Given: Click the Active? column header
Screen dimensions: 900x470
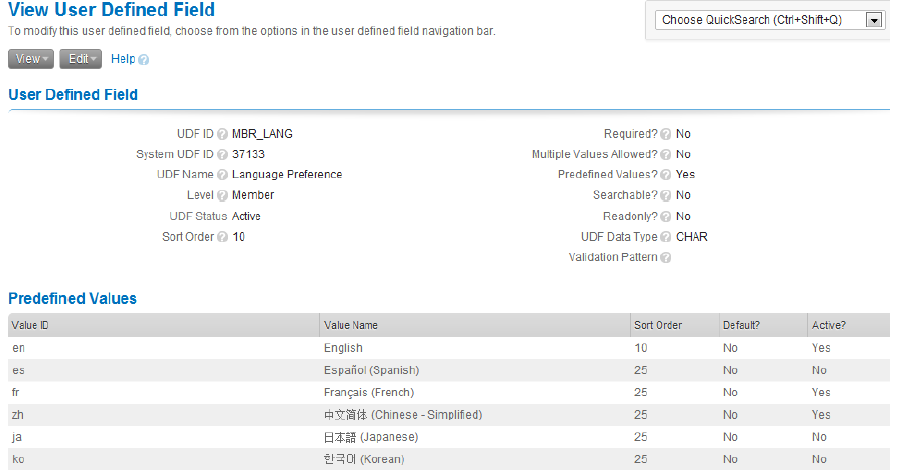Looking at the screenshot, I should 828,325.
